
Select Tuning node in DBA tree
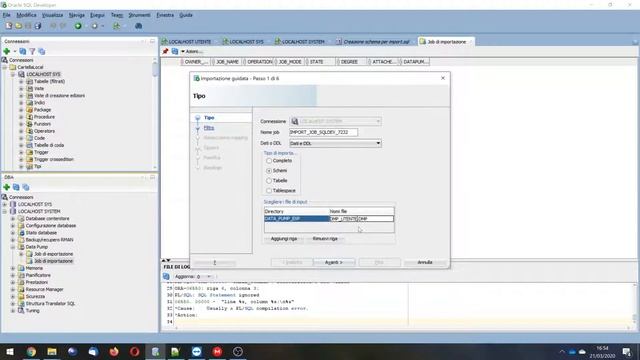click(33, 311)
